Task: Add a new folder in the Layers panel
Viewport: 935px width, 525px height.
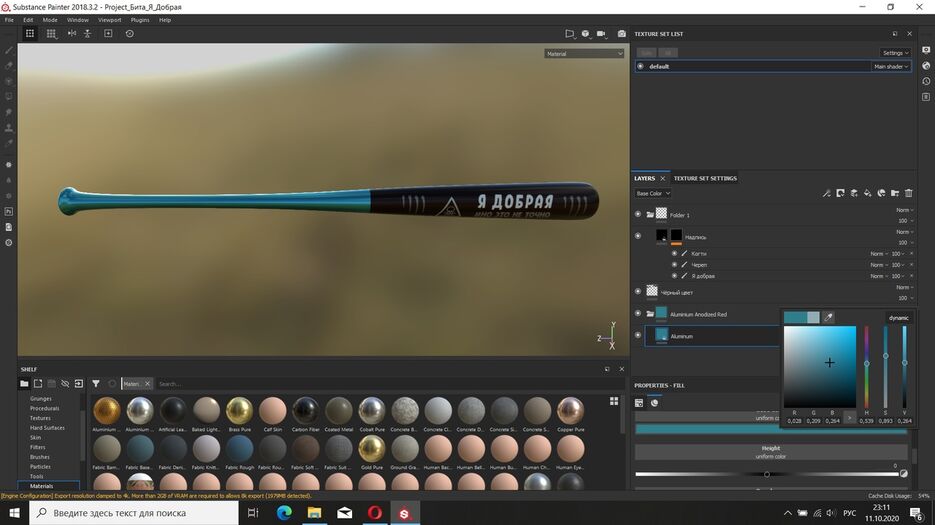Action: (x=895, y=193)
